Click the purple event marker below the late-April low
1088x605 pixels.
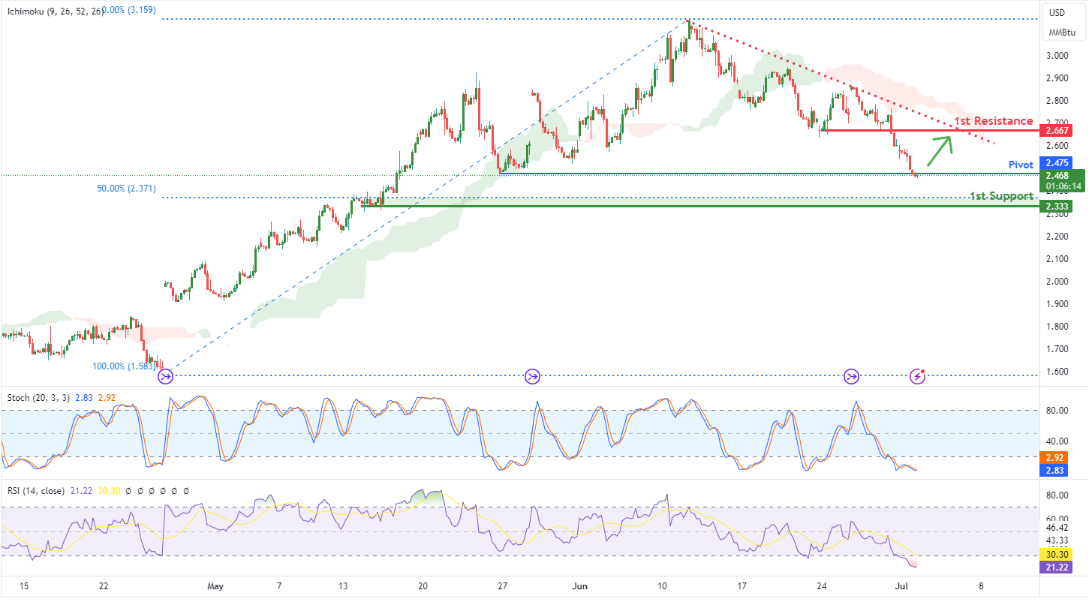click(165, 377)
